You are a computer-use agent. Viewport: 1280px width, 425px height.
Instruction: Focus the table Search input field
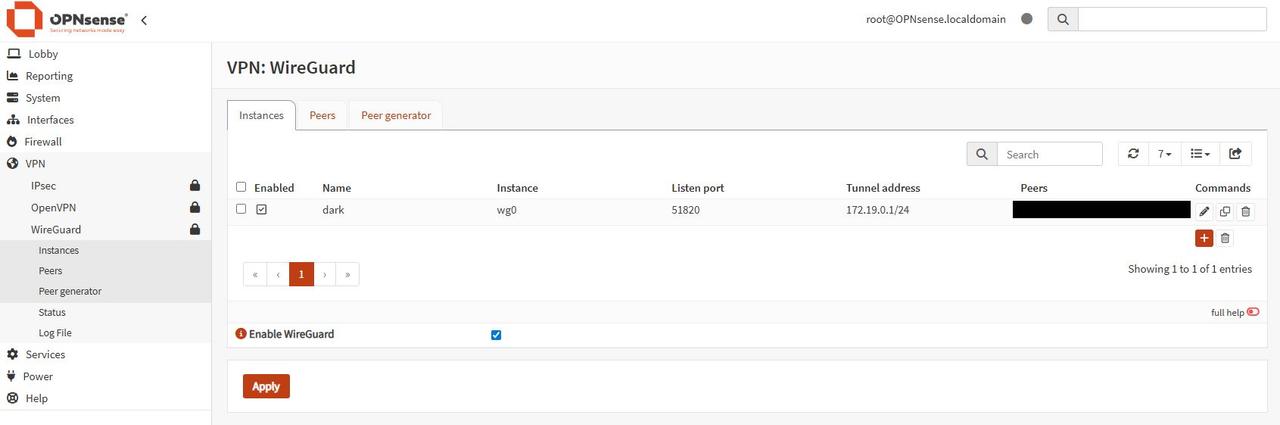[x=1049, y=154]
